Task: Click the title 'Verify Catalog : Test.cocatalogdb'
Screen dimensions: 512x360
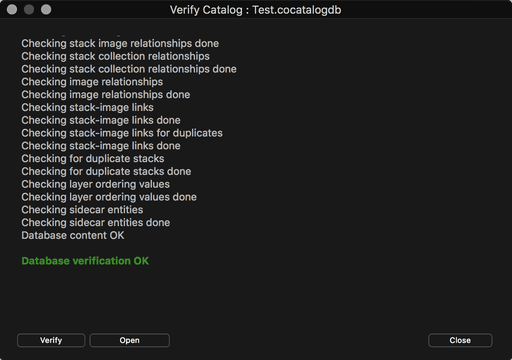Action: click(x=256, y=10)
